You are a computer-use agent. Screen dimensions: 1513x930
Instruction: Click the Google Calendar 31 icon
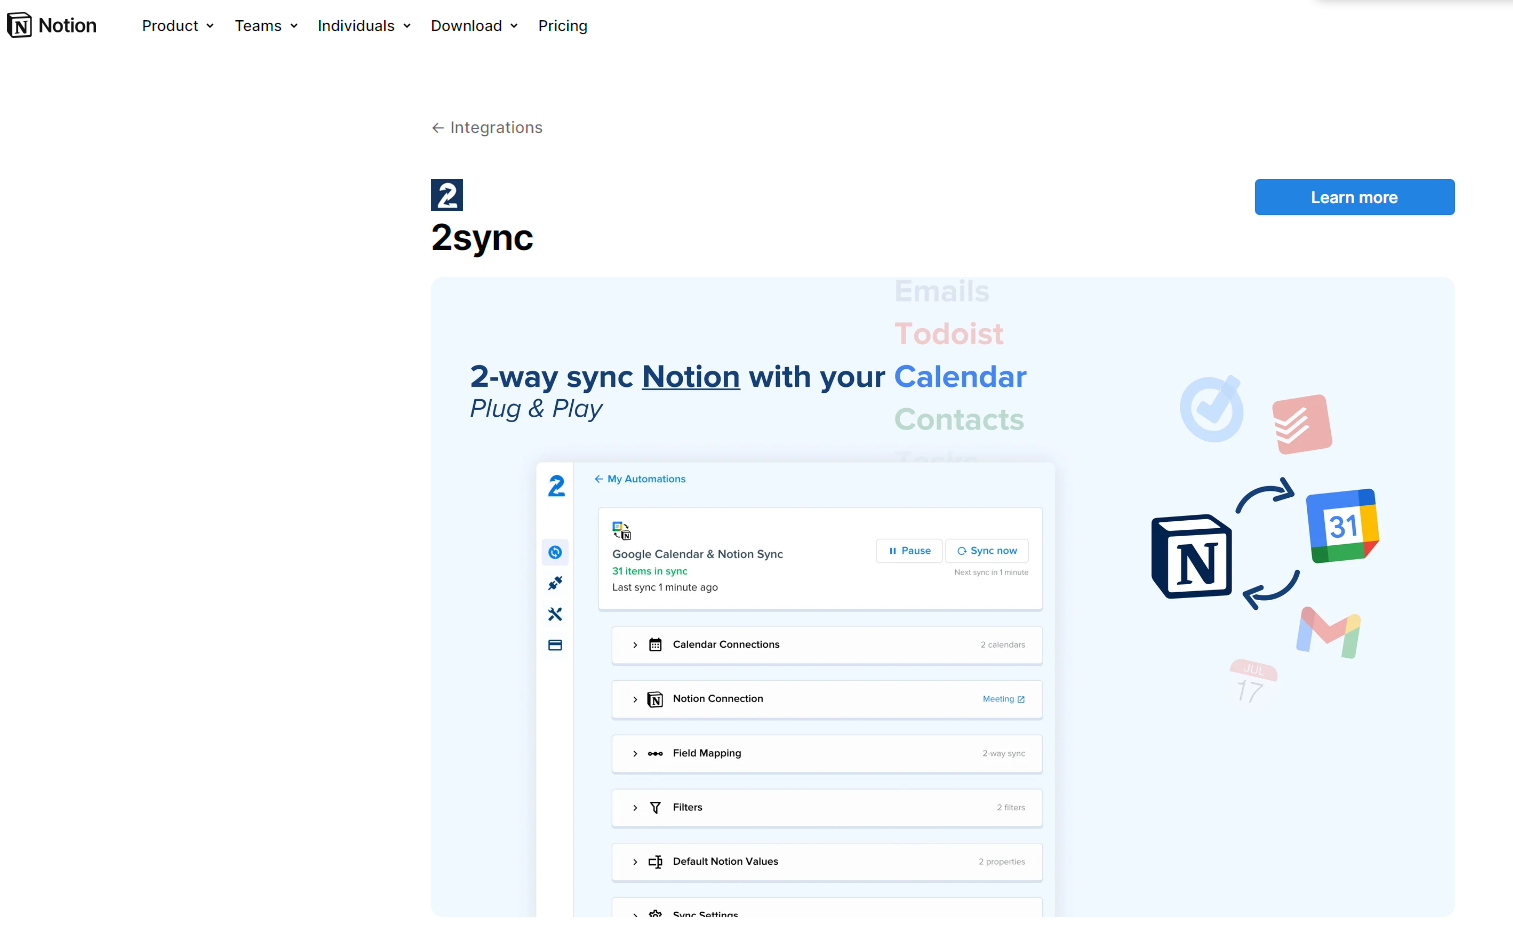[x=1343, y=526]
